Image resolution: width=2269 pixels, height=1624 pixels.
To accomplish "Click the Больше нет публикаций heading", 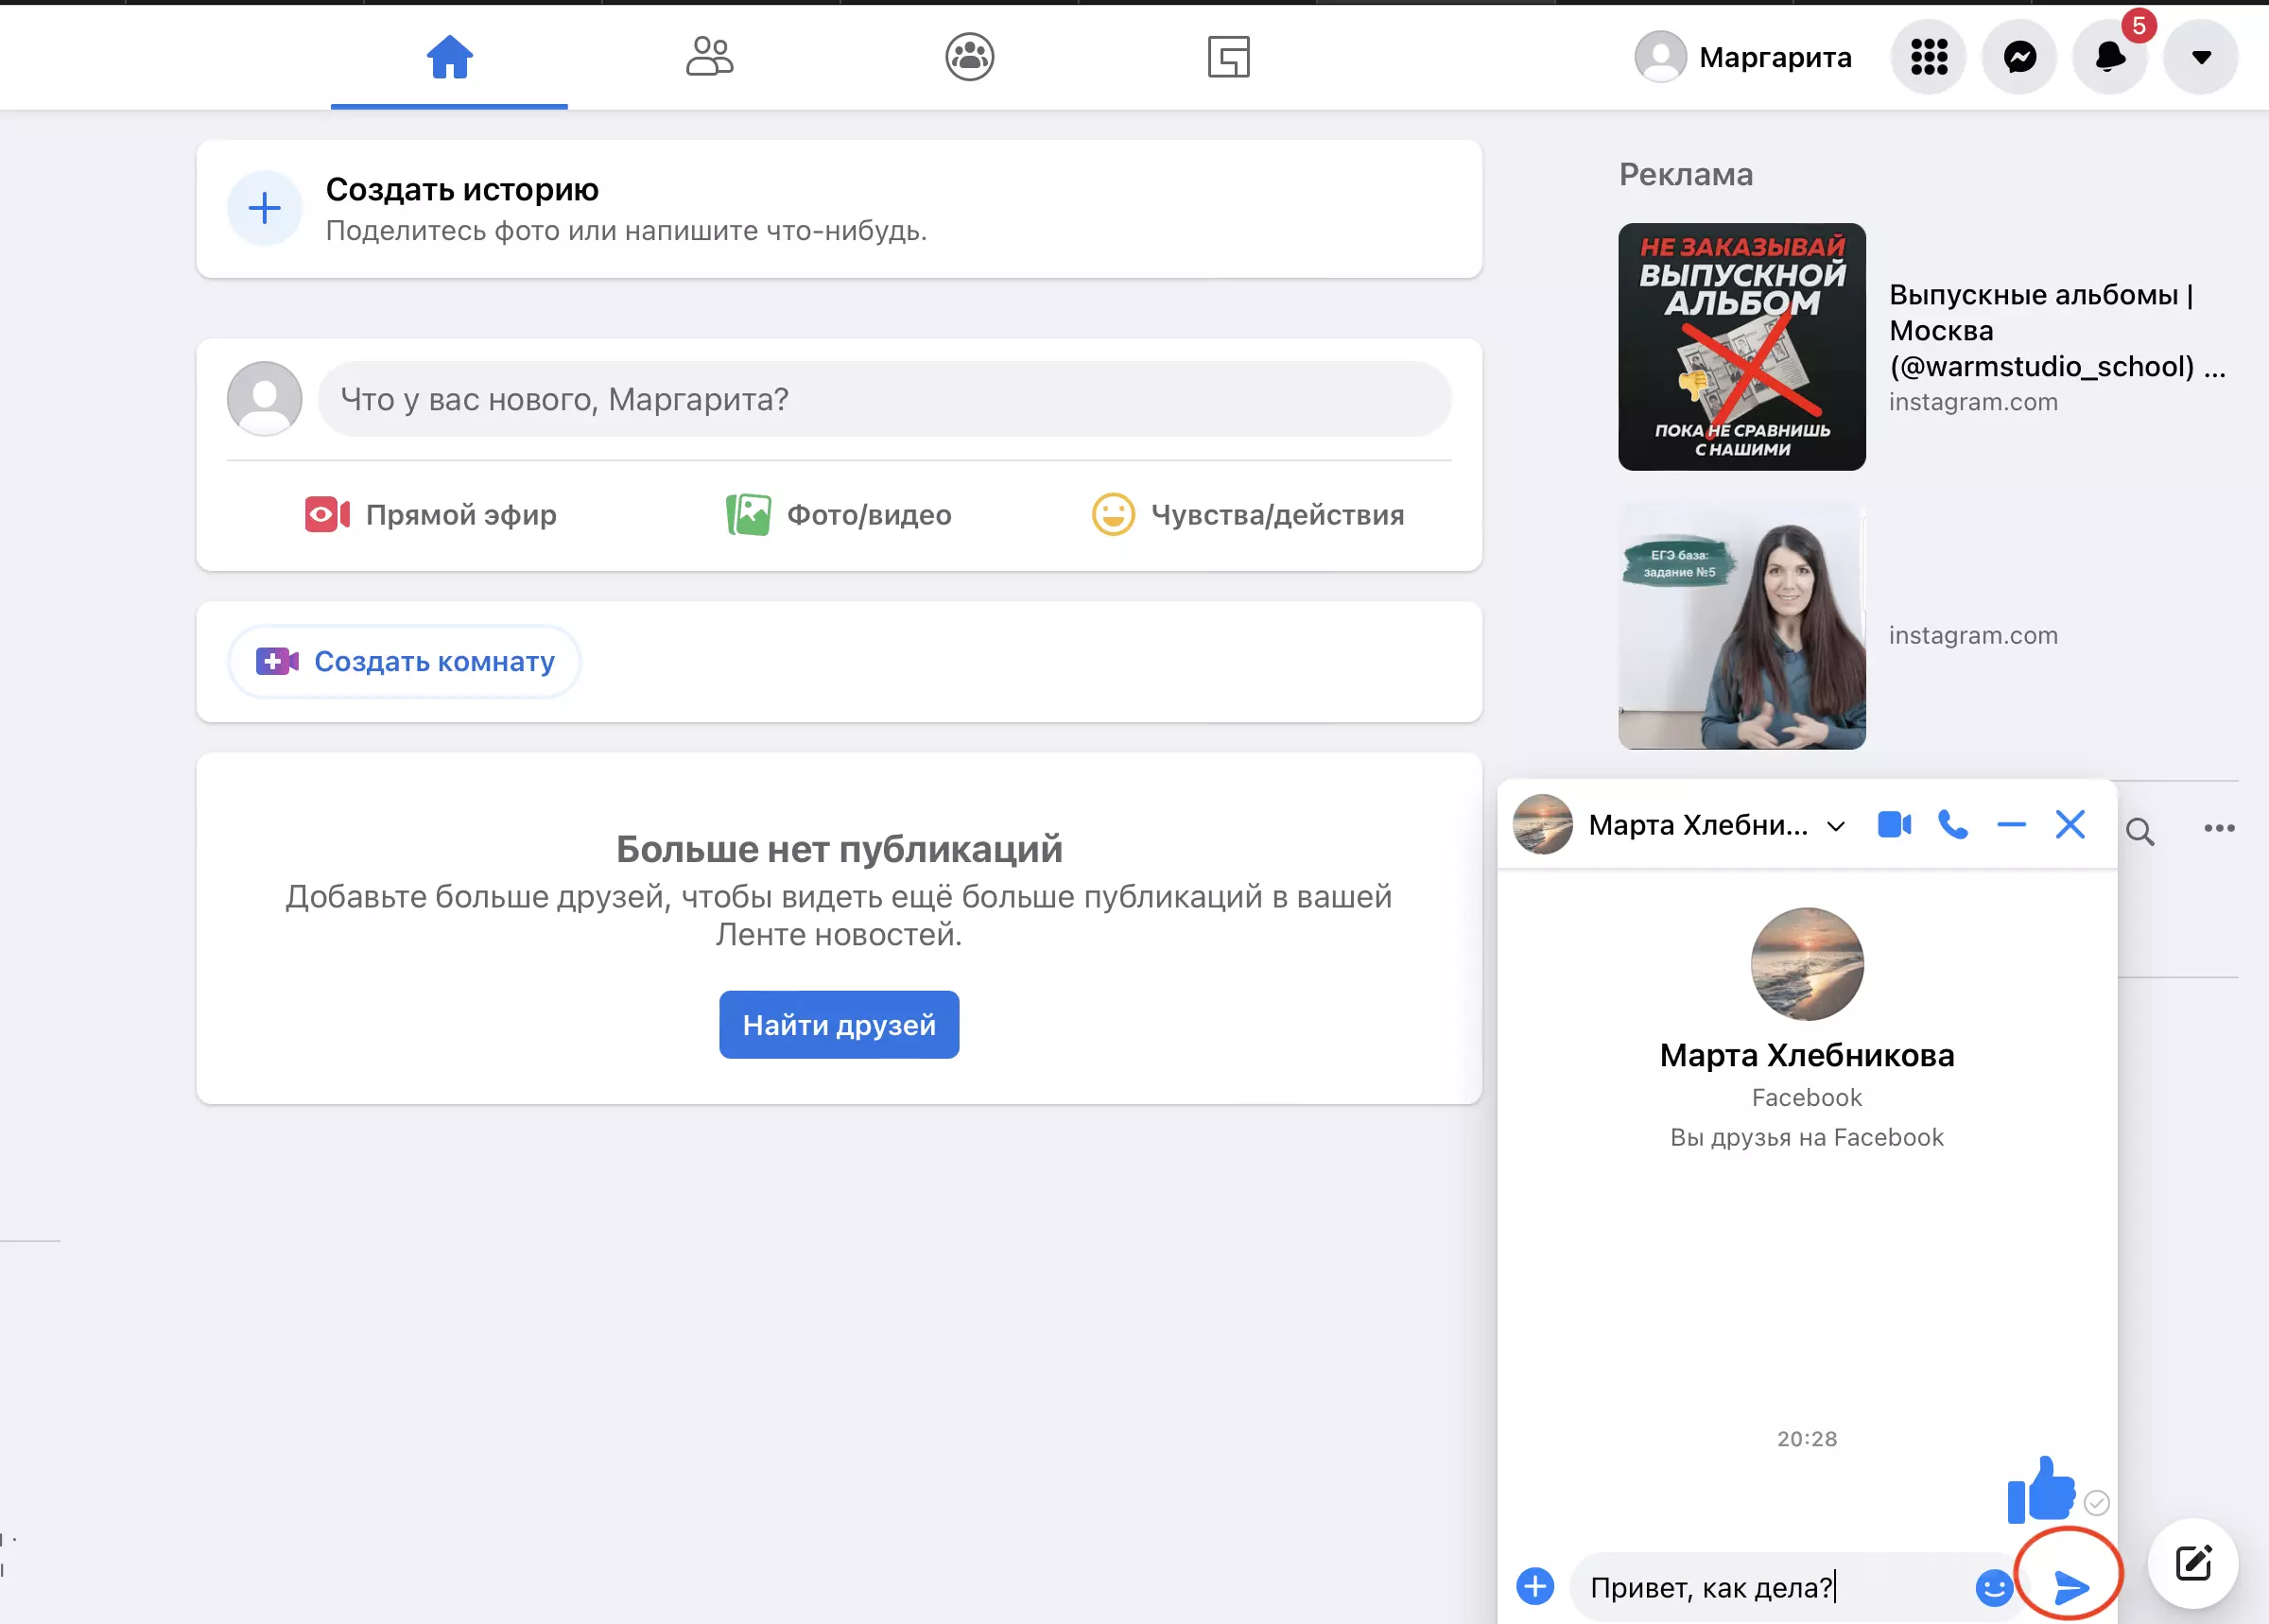I will click(x=839, y=849).
